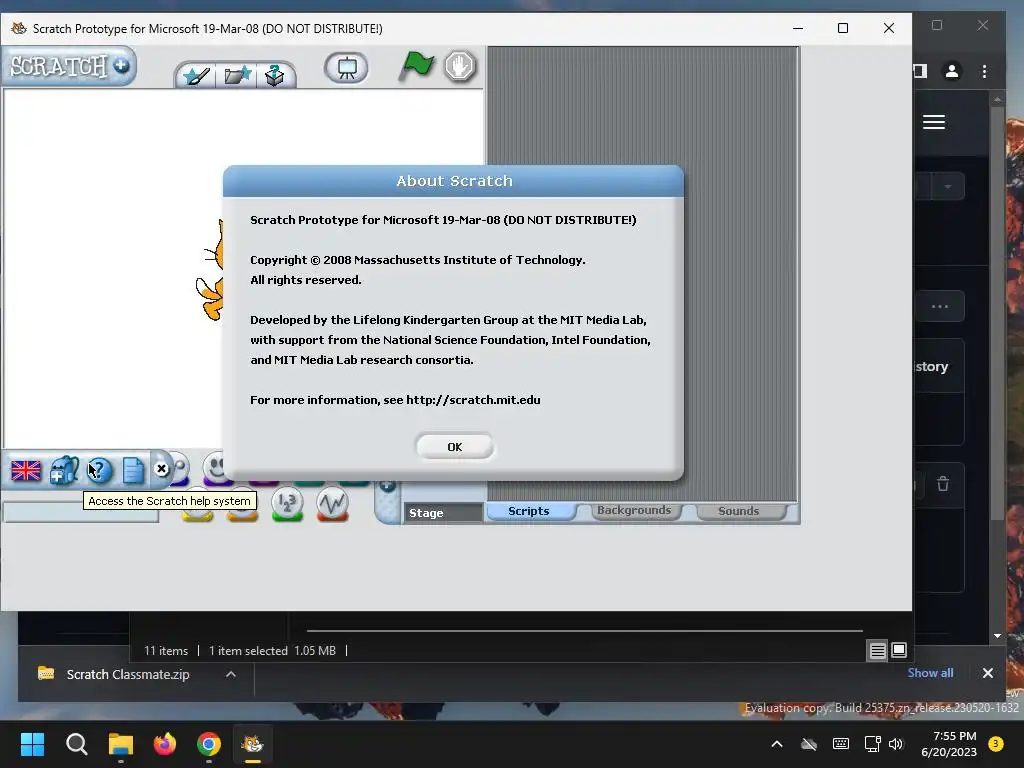The width and height of the screenshot is (1024, 768).
Task: Click the blue document page icon
Action: [x=133, y=471]
